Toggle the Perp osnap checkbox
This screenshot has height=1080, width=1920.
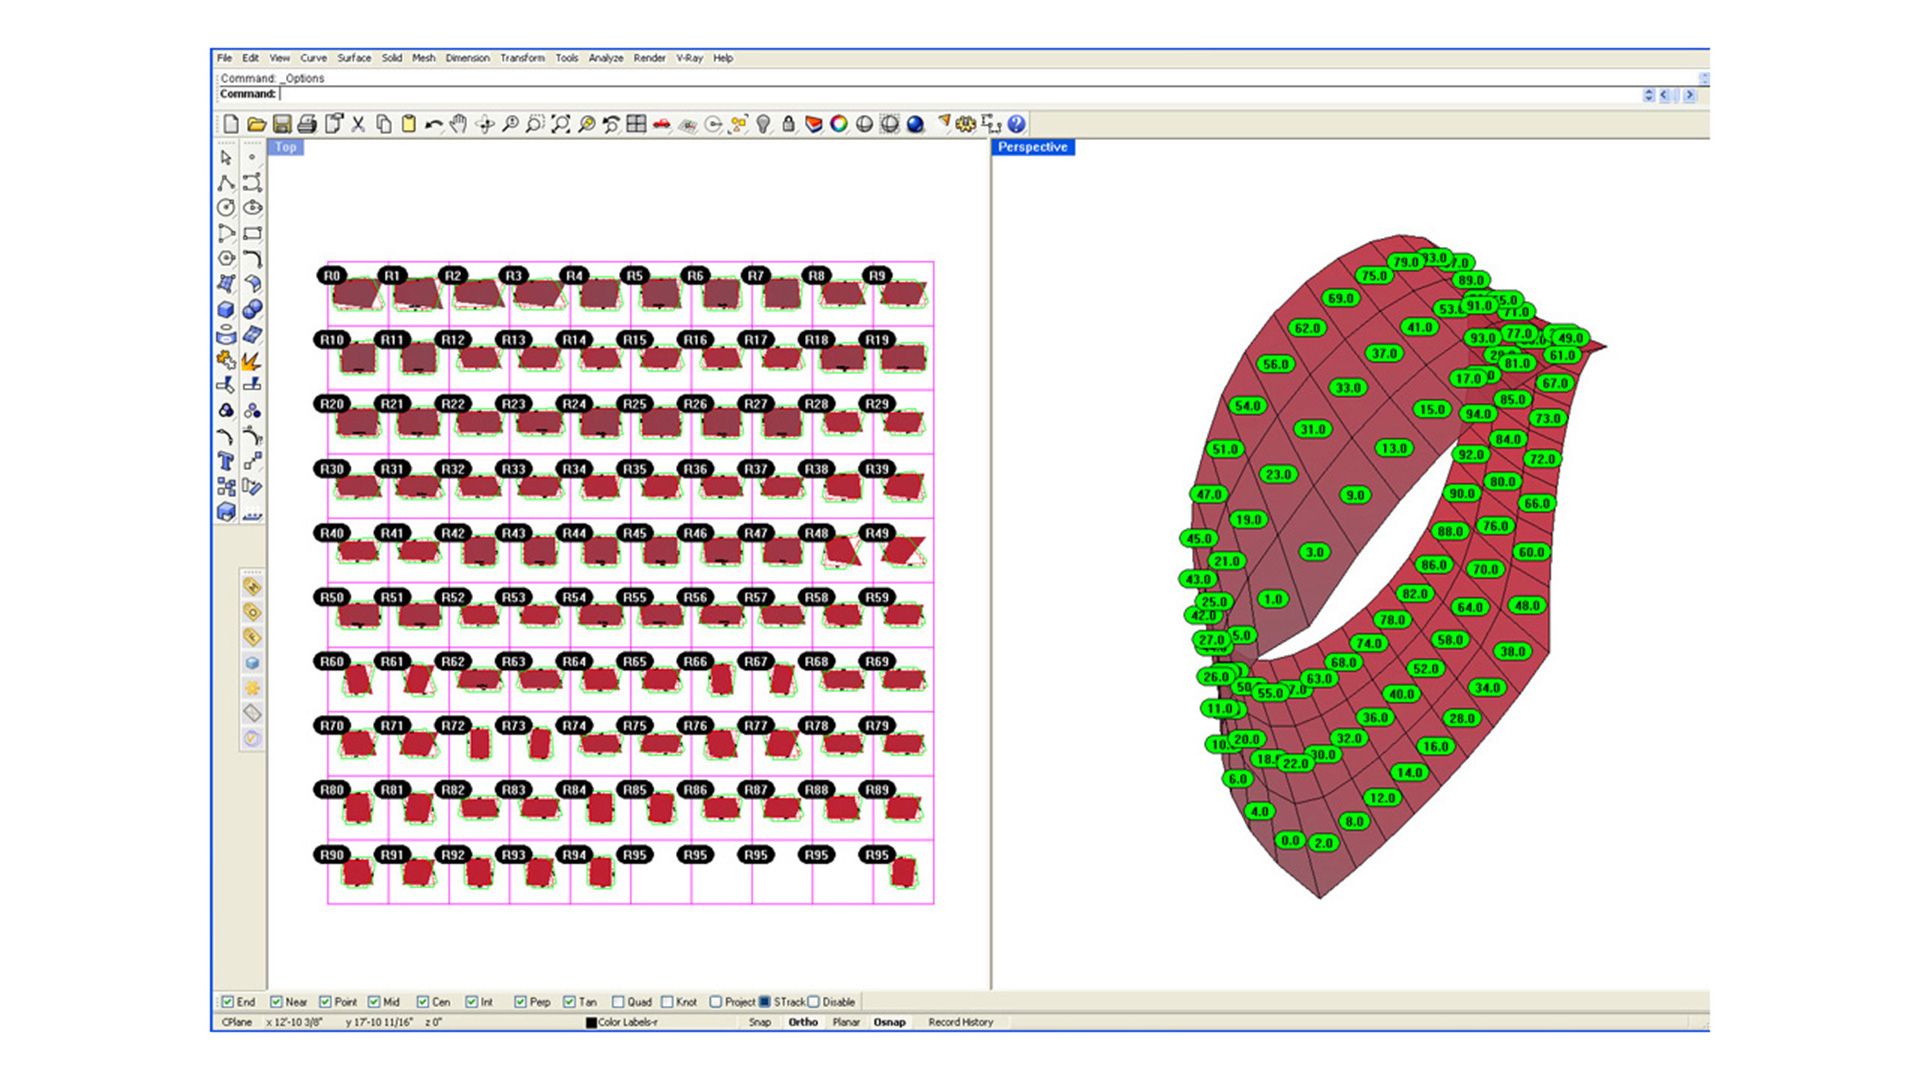tap(520, 1002)
